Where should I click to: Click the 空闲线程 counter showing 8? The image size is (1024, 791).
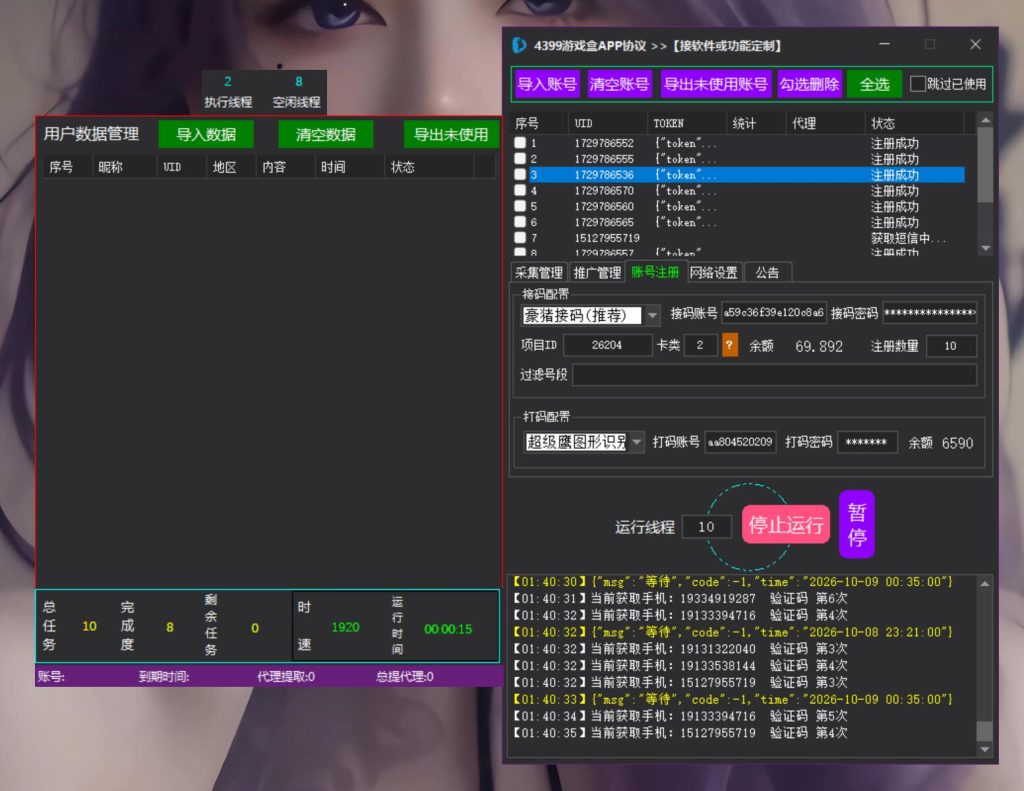coord(298,82)
